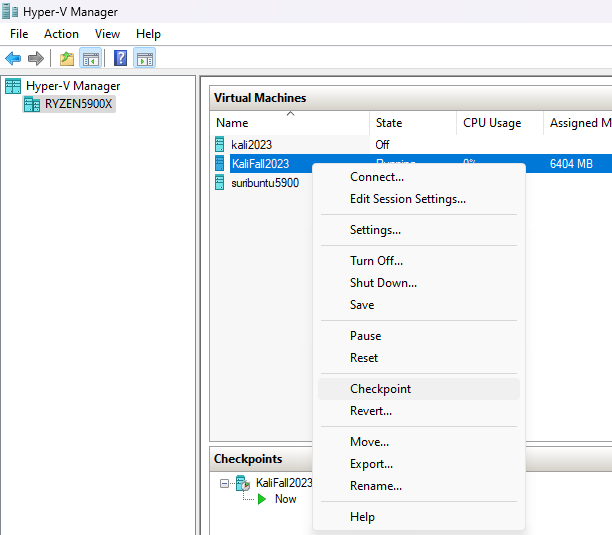Click the green Now play arrow icon
This screenshot has width=612, height=535.
[x=262, y=499]
